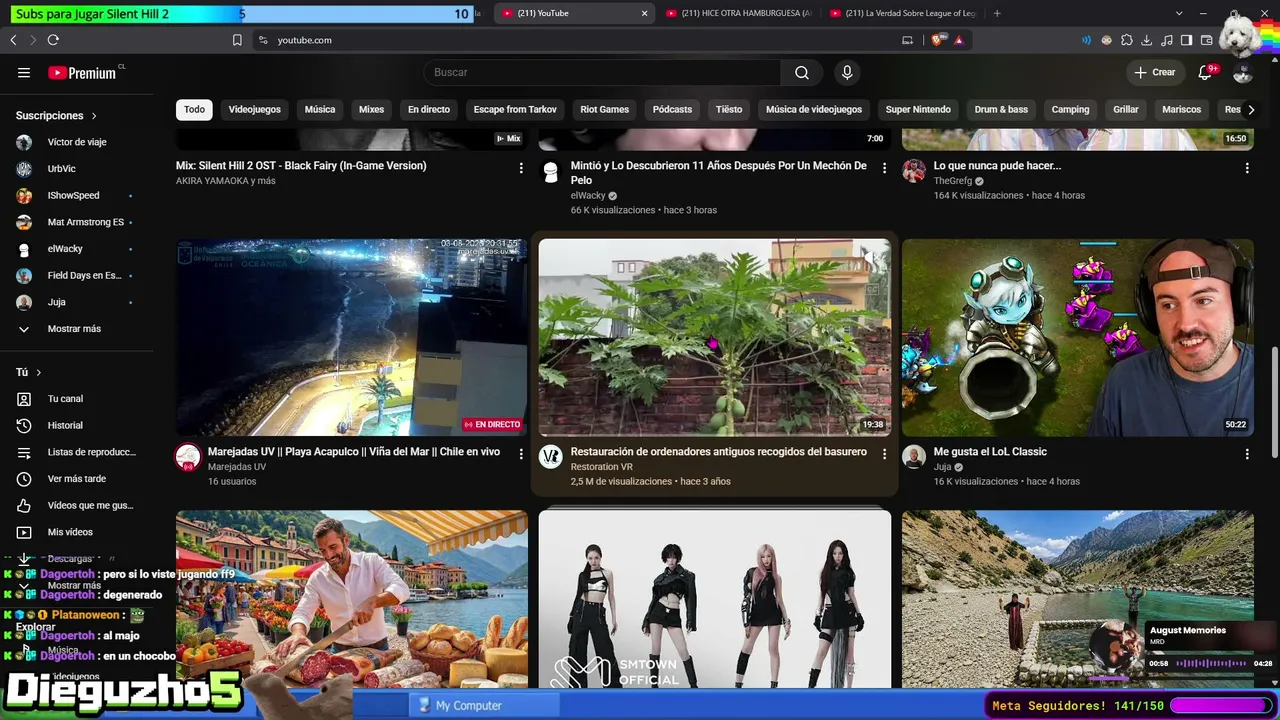The height and width of the screenshot is (720, 1280).
Task: Select the Escape from Tarkov chip
Action: click(x=515, y=110)
